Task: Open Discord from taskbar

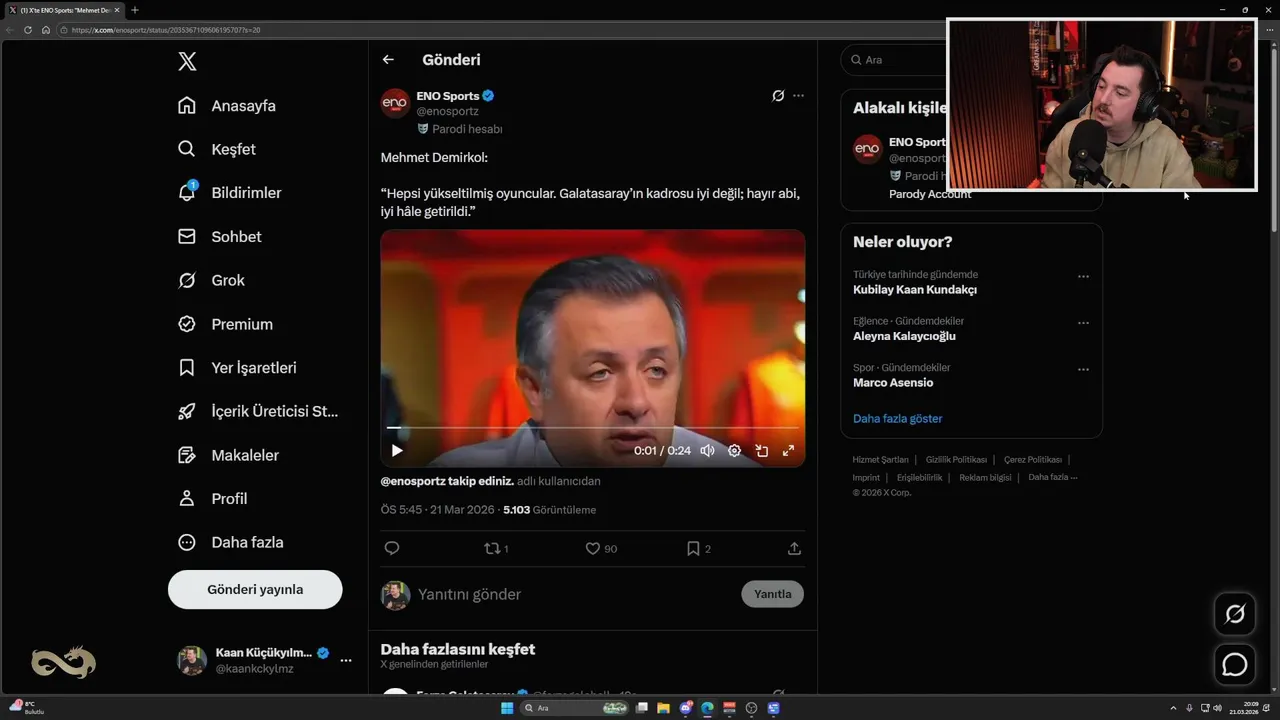Action: coord(686,708)
